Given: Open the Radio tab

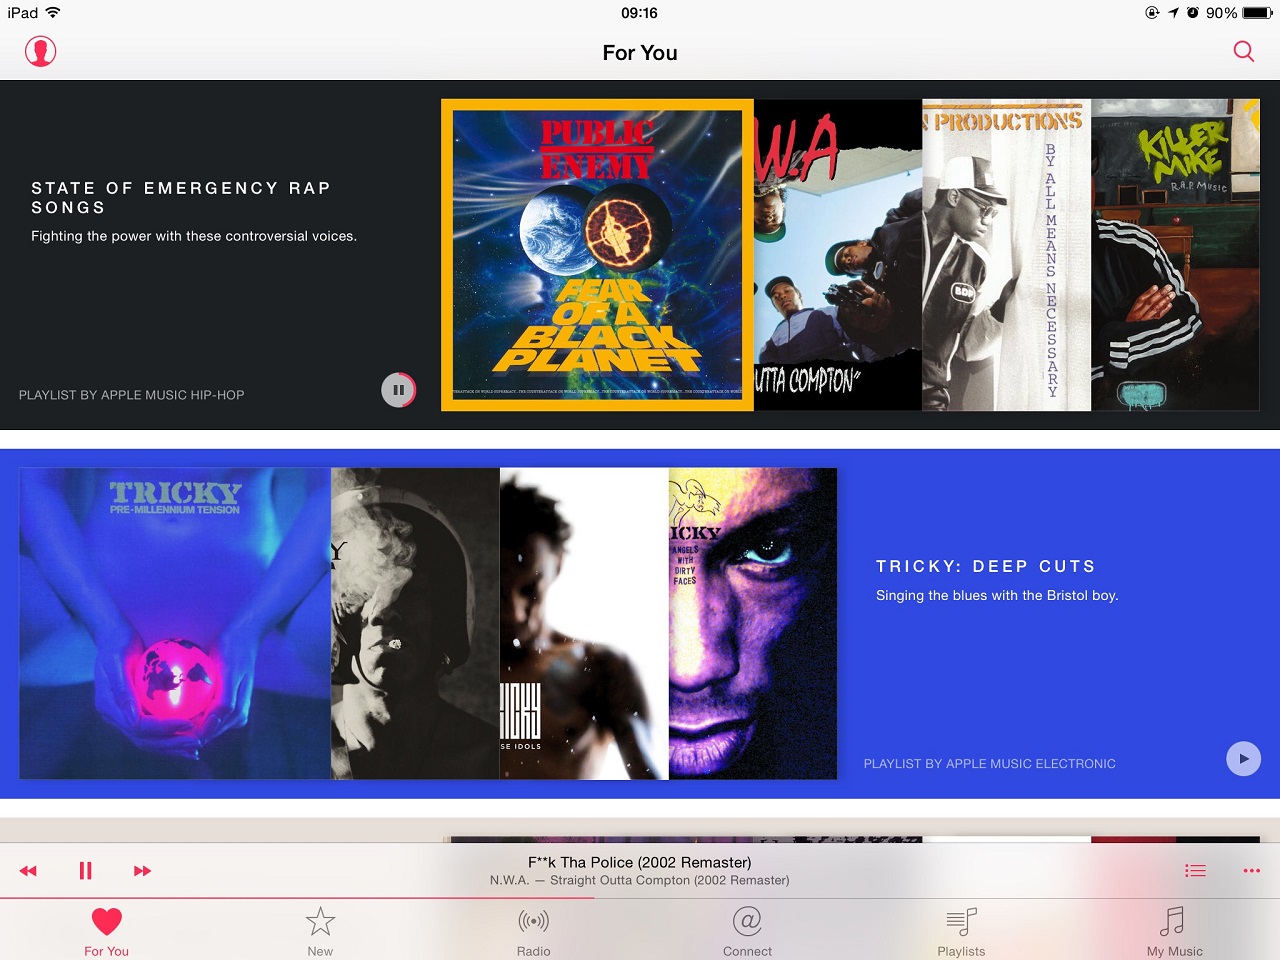Looking at the screenshot, I should (x=533, y=932).
